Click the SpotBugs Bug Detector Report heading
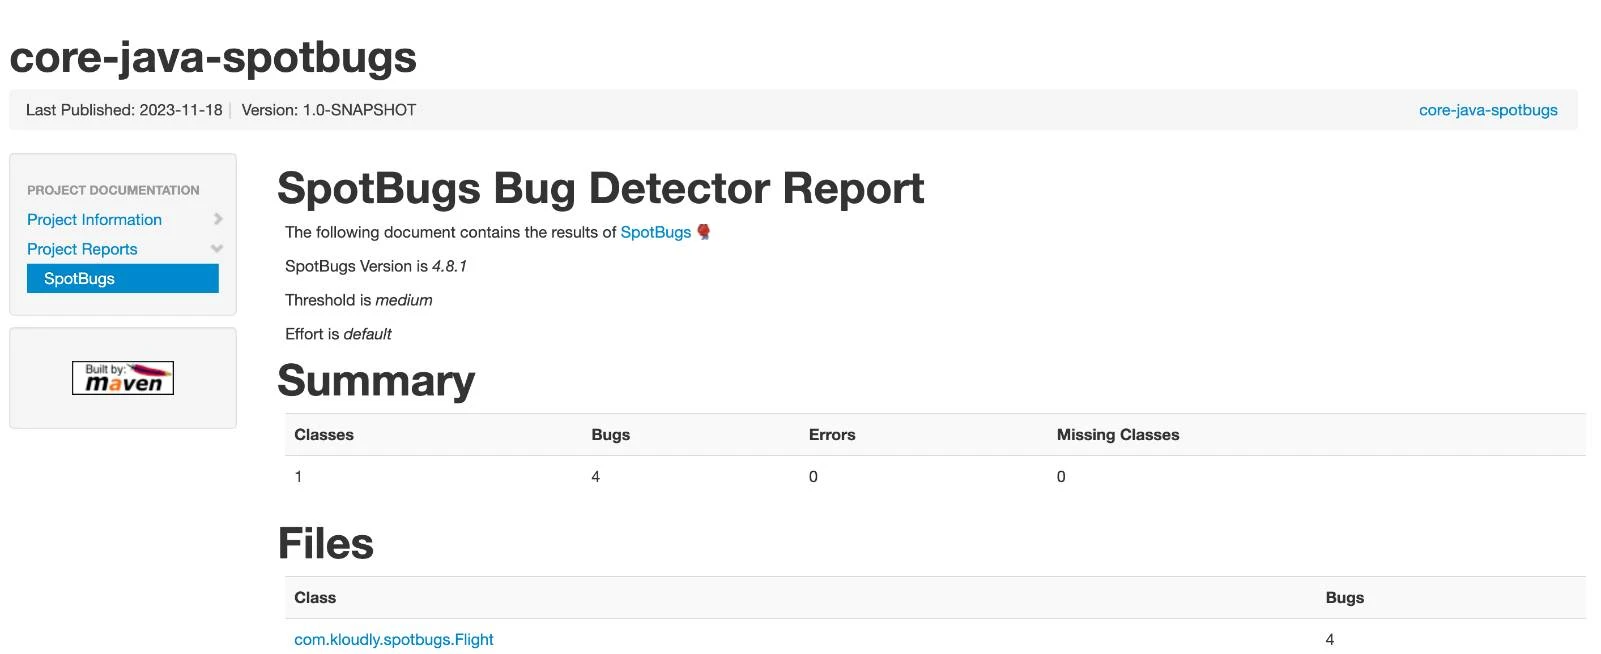The width and height of the screenshot is (1601, 654). coord(601,188)
